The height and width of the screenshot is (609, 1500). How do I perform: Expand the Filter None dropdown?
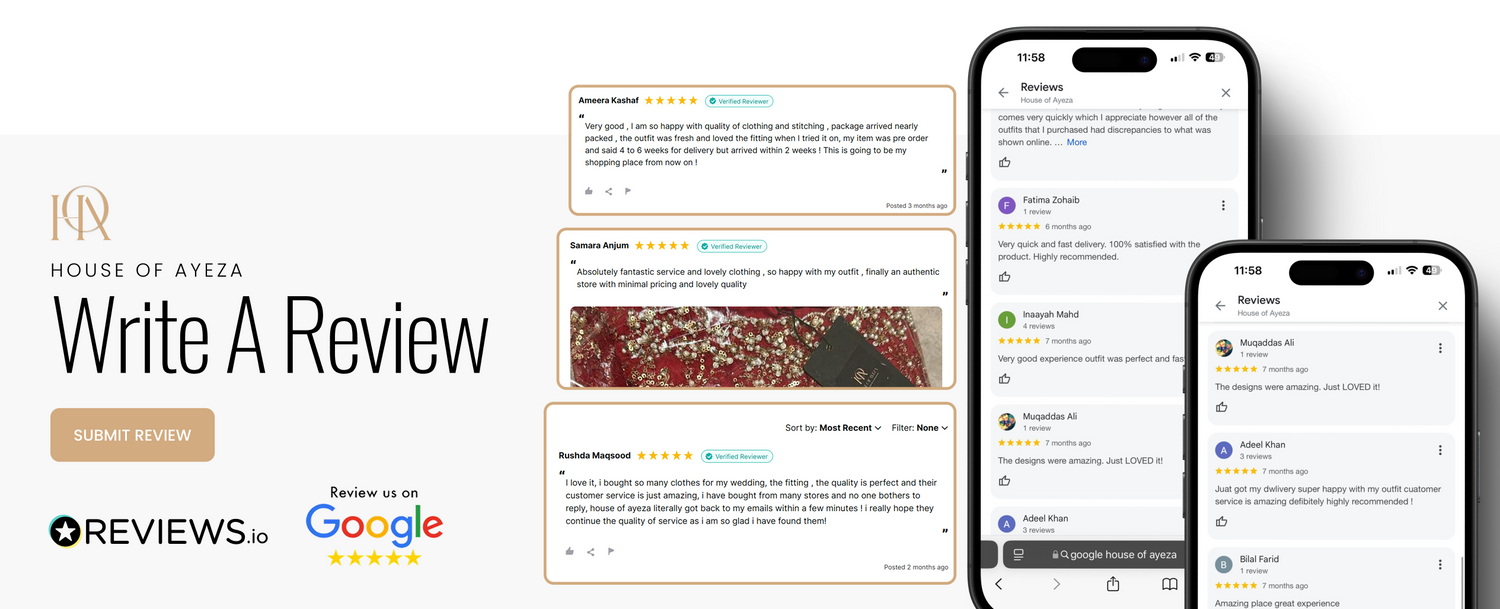[x=919, y=428]
